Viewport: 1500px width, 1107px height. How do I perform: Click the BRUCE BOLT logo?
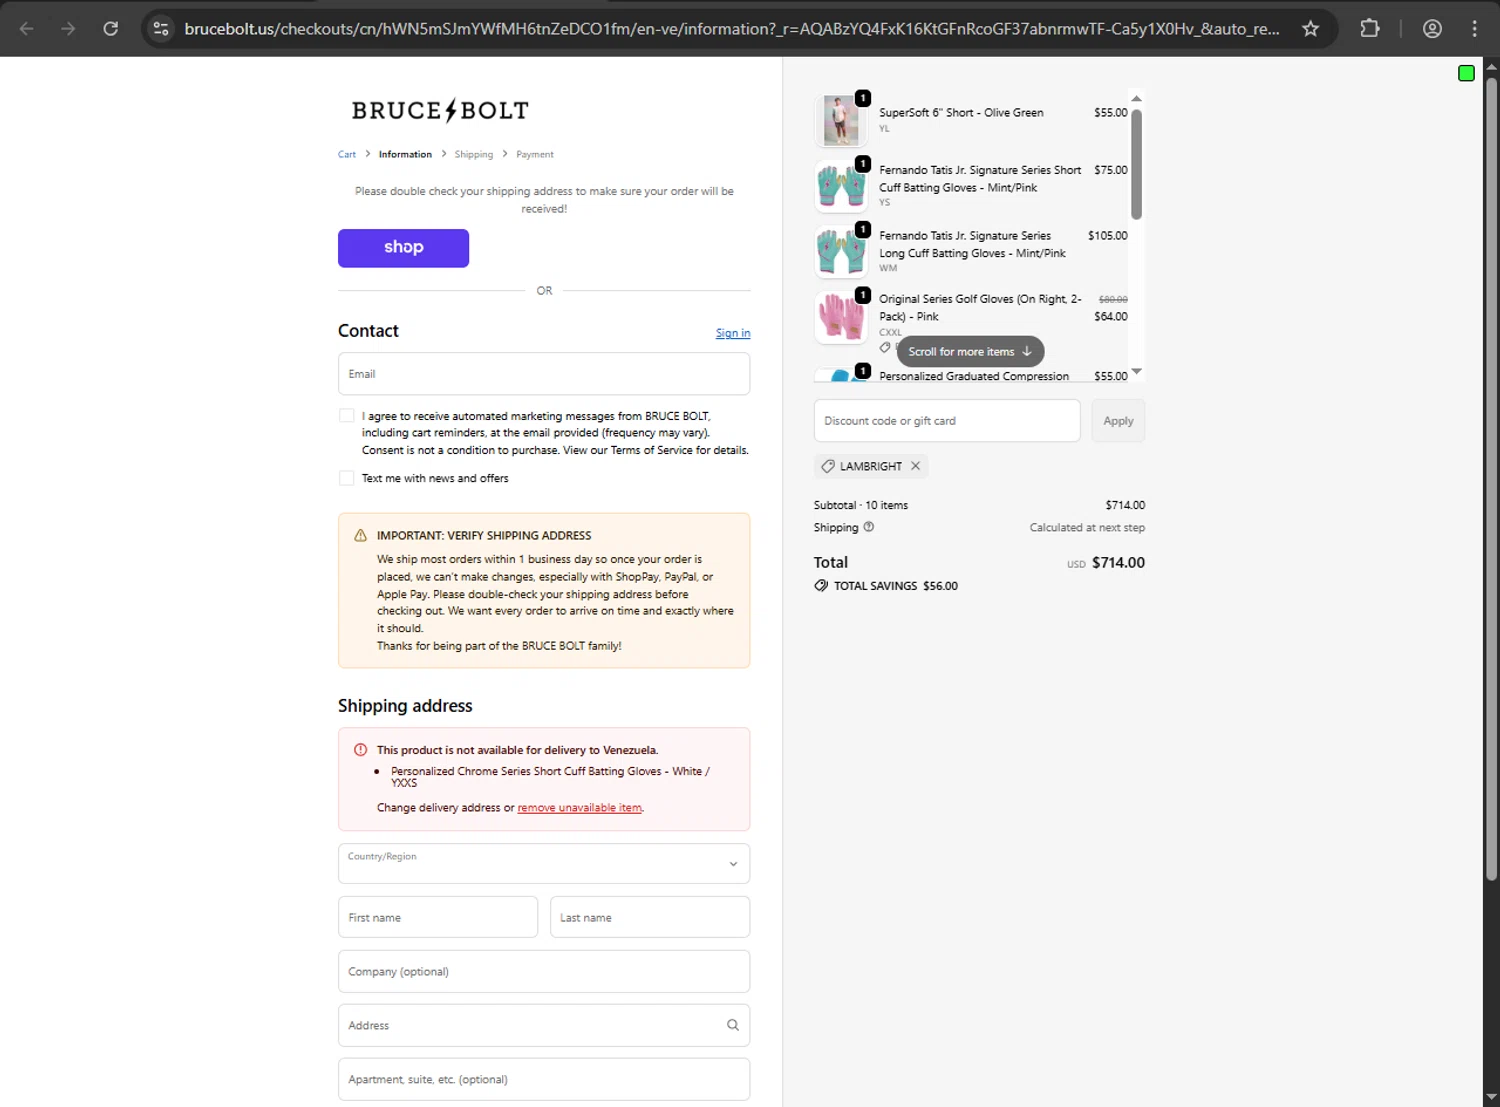440,110
